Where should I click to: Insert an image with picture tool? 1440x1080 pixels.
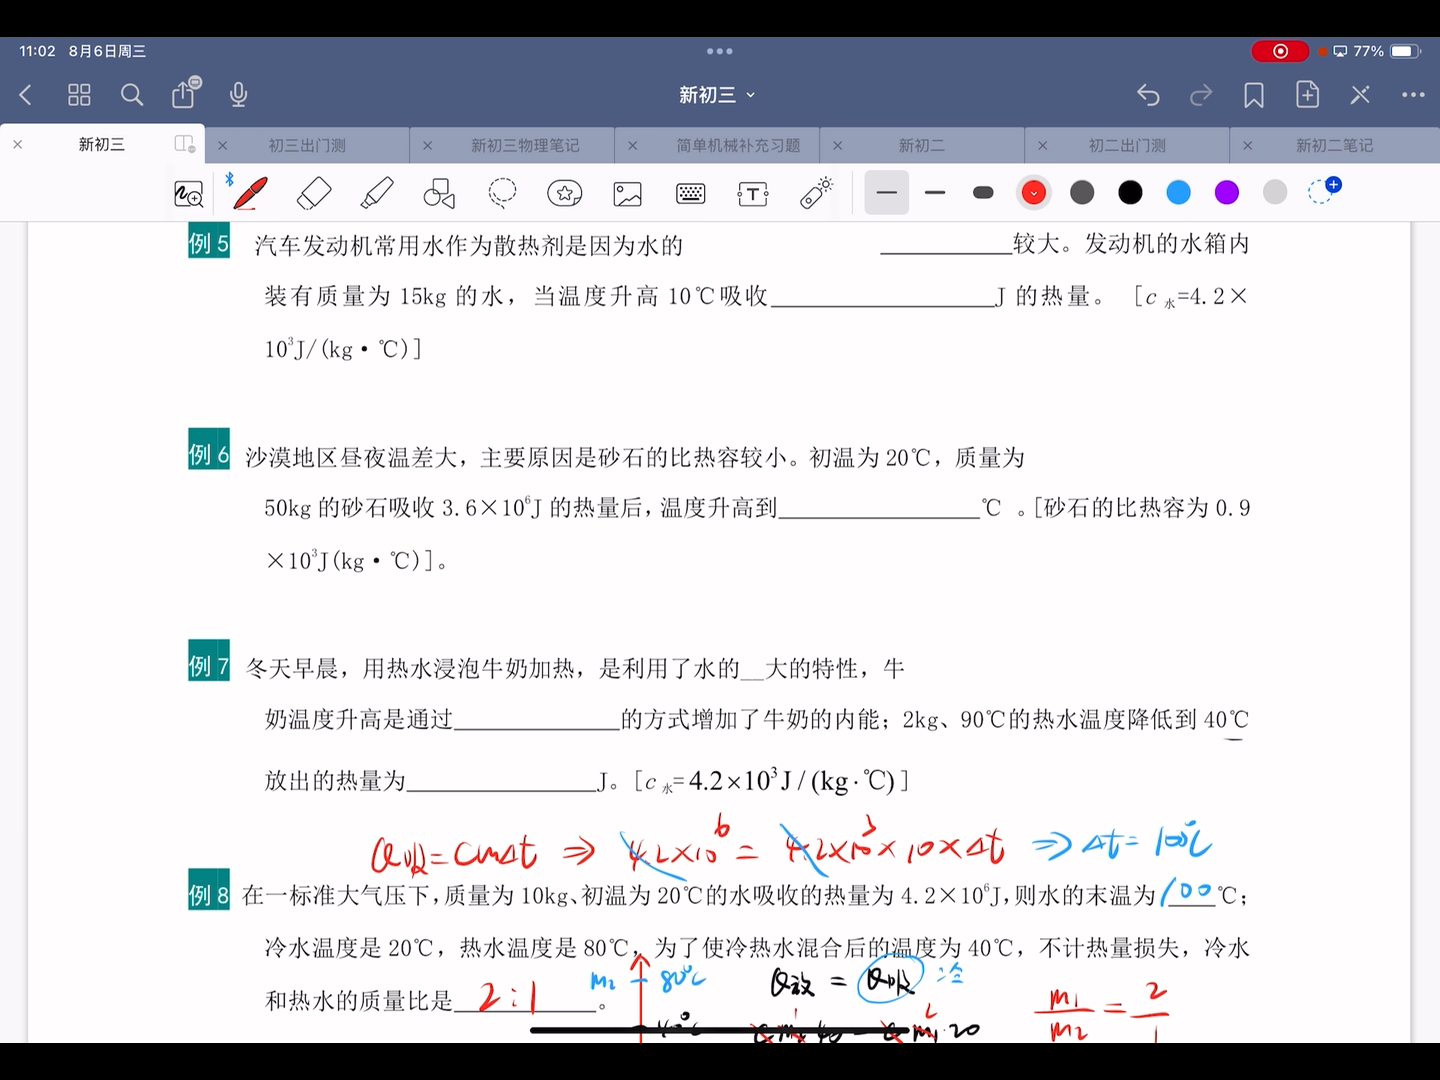(628, 194)
